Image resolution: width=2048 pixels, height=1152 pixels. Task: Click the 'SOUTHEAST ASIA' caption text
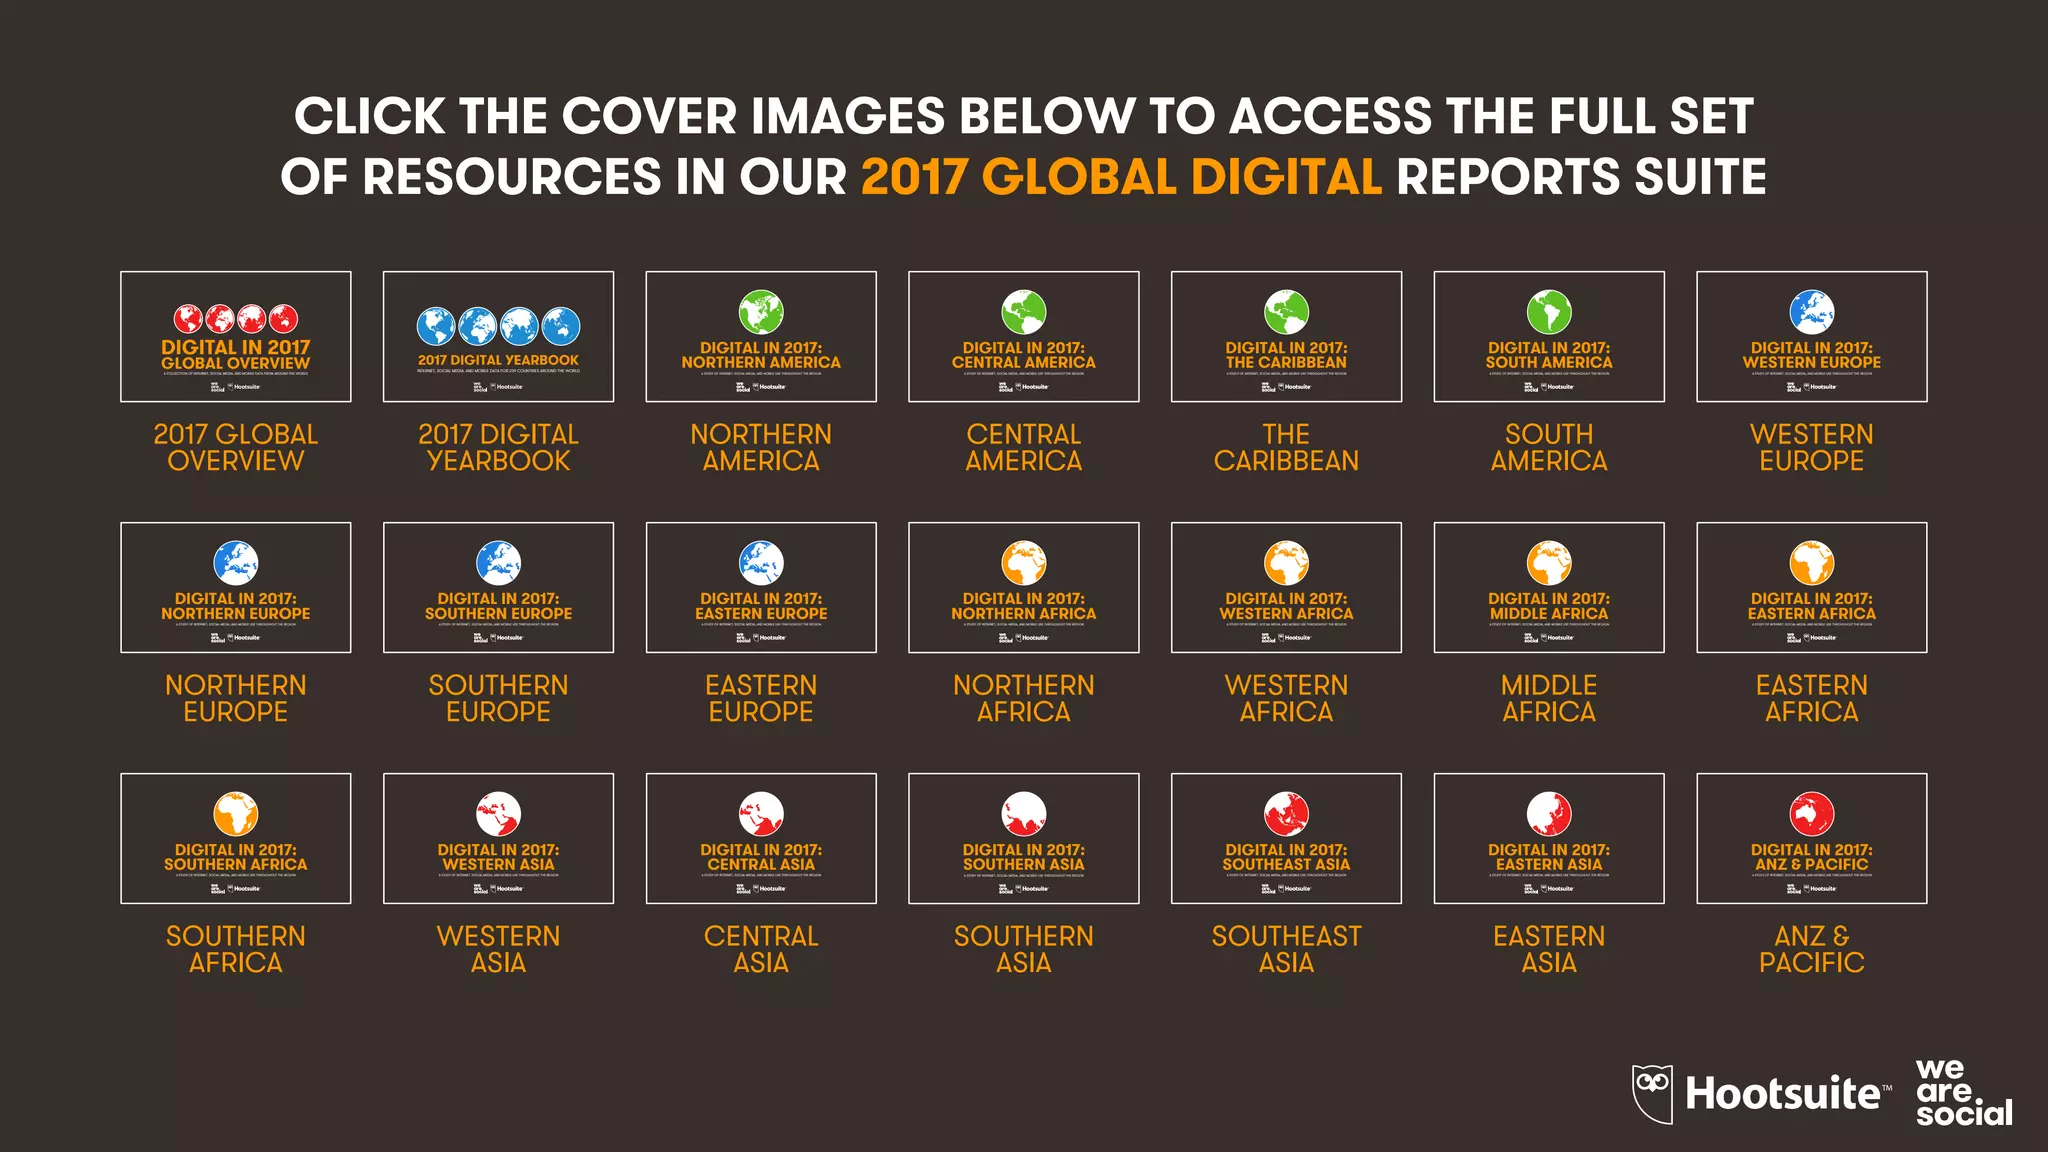[1287, 950]
